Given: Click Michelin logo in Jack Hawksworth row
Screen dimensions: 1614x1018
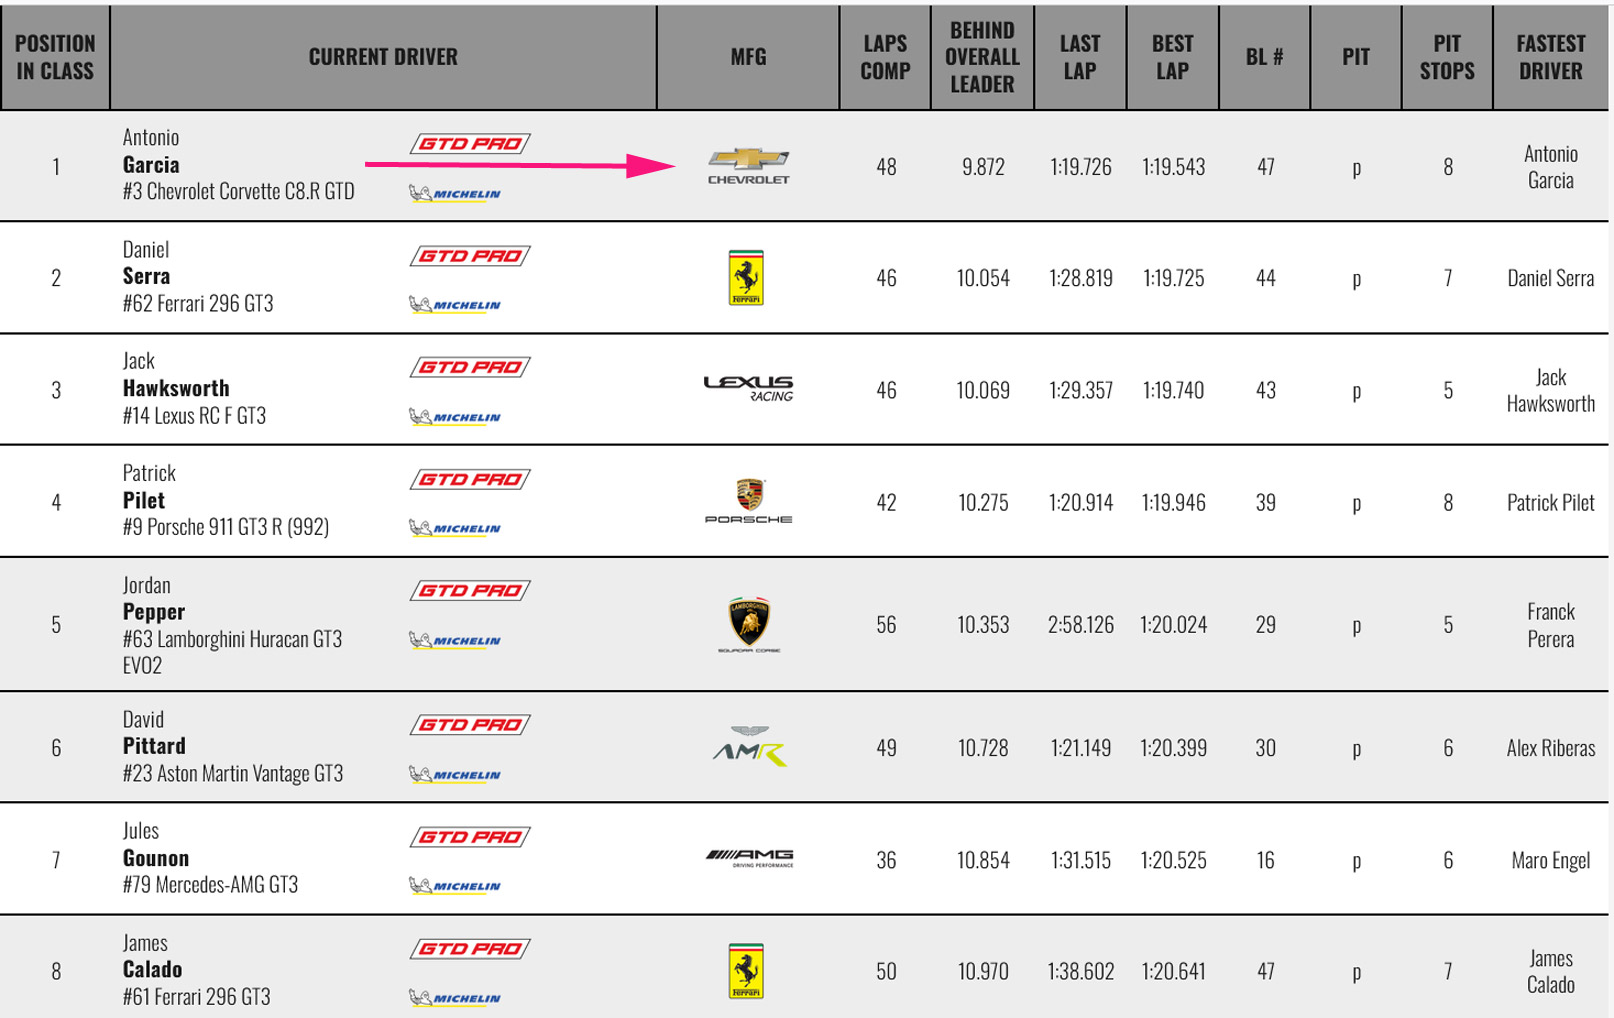Looking at the screenshot, I should tap(455, 417).
